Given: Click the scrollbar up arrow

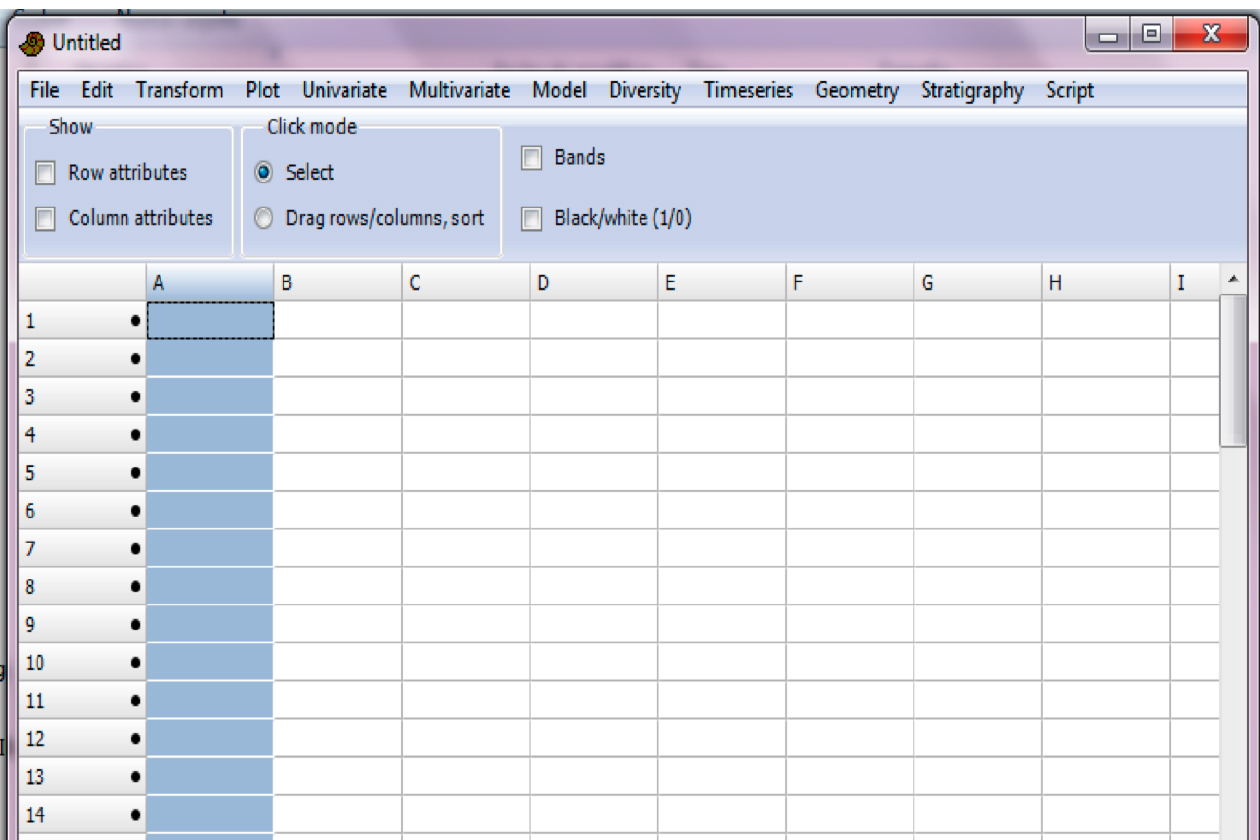Looking at the screenshot, I should coord(1233,280).
